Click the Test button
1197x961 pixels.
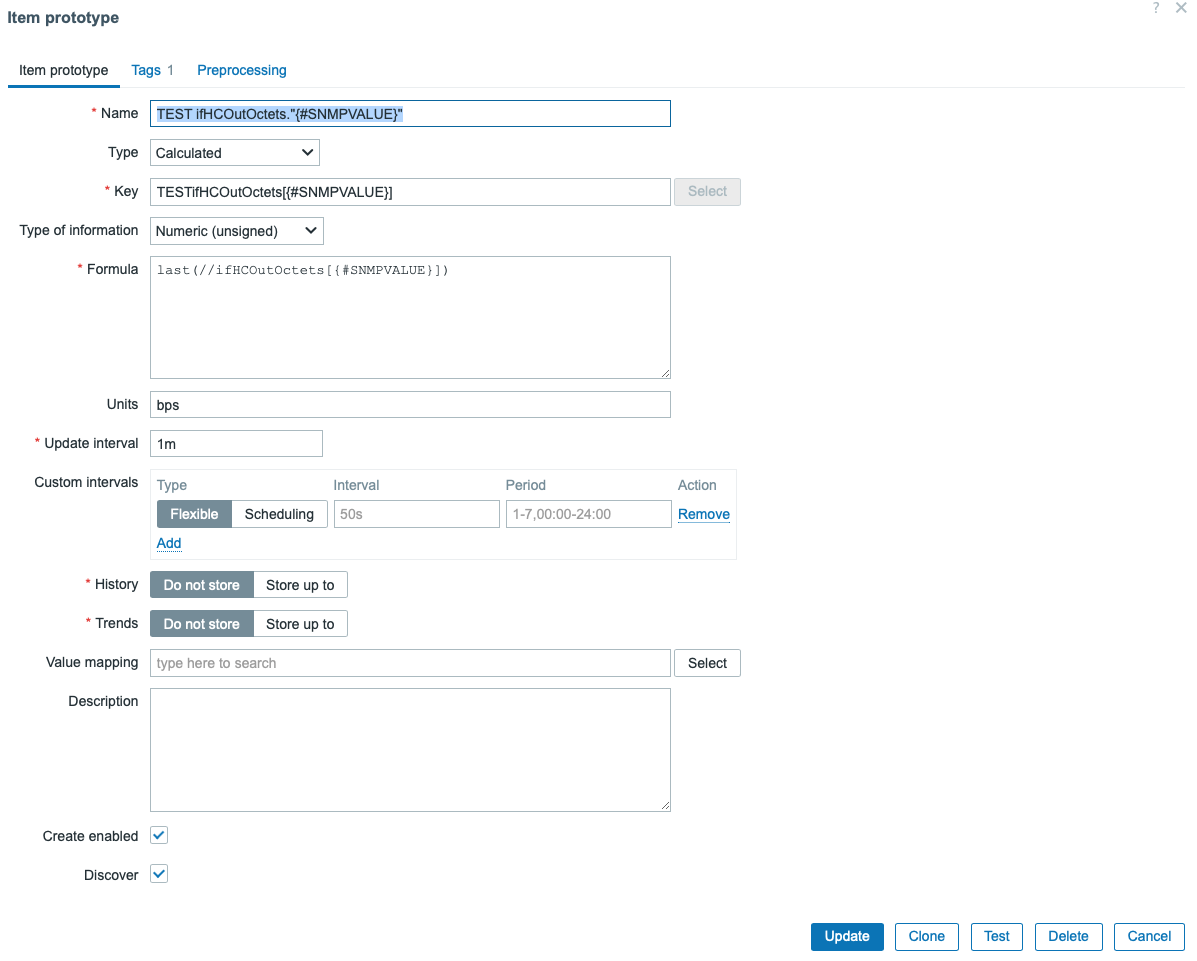[997, 936]
